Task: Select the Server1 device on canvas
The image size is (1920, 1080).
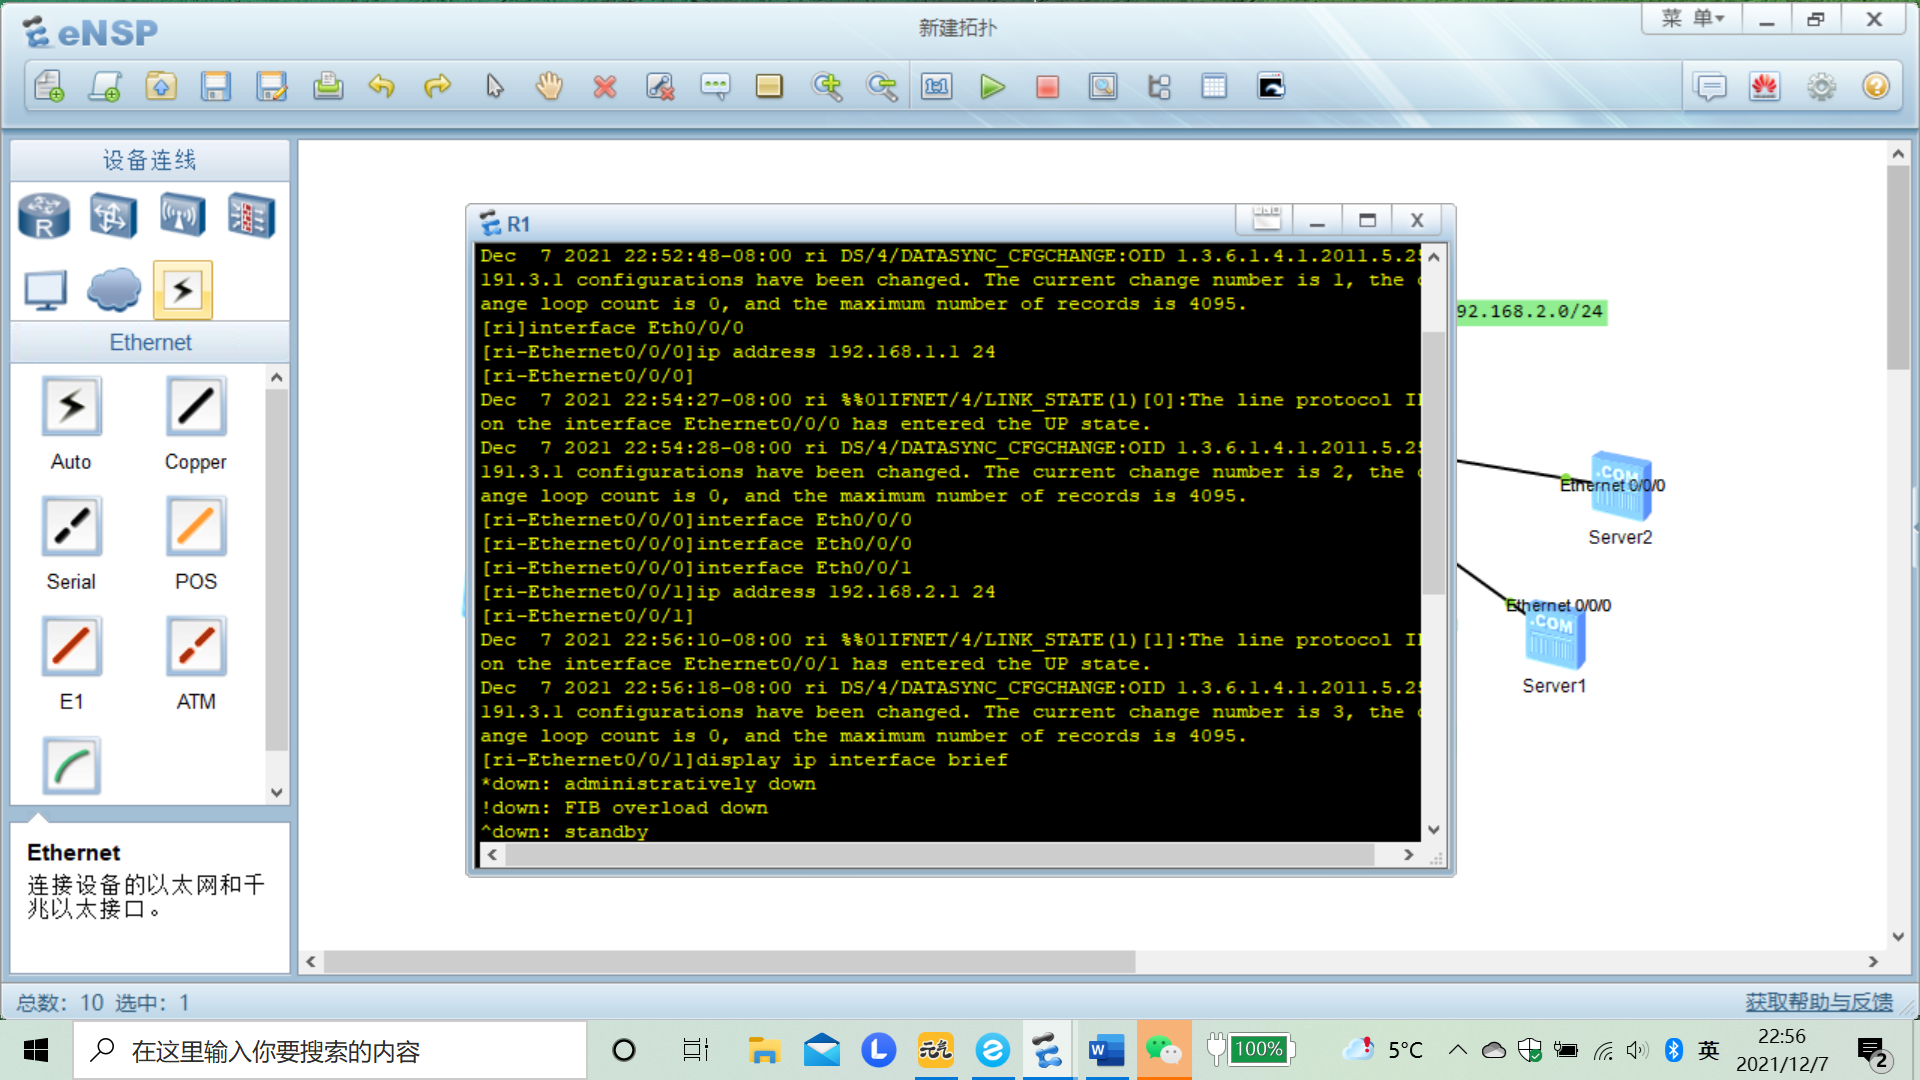Action: tap(1555, 638)
